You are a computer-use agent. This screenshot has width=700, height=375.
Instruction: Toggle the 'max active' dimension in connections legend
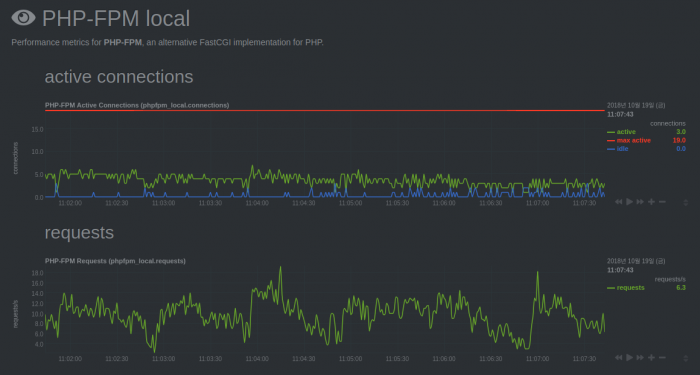633,140
